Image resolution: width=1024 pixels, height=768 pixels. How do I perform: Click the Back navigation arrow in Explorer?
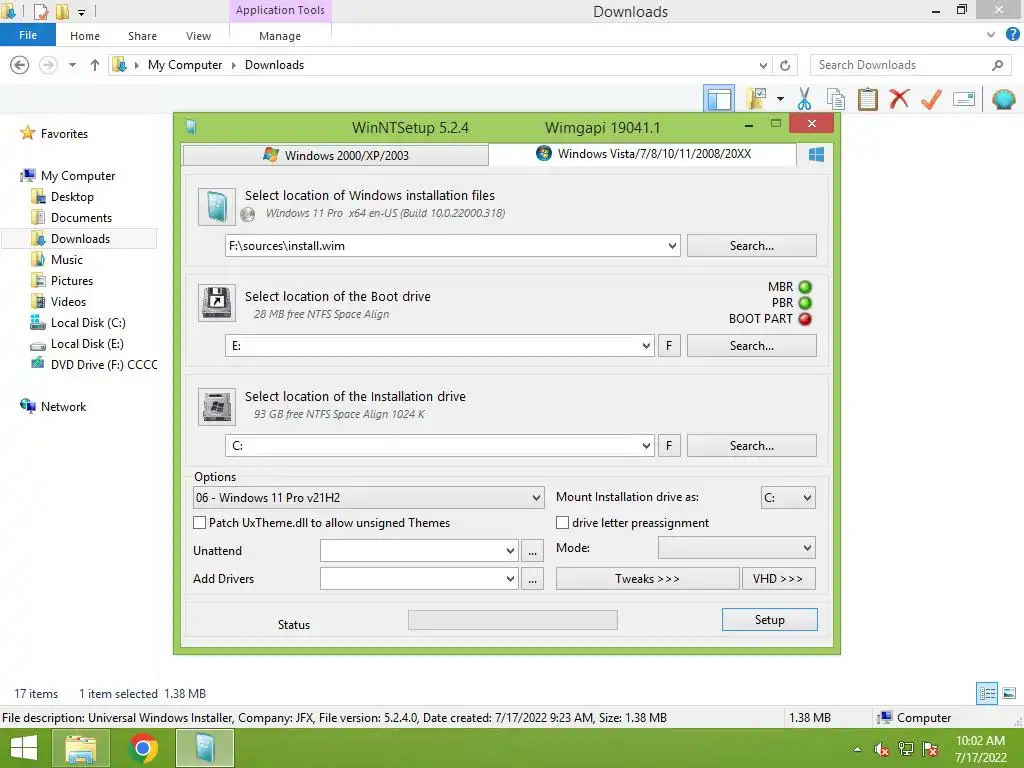tap(20, 65)
